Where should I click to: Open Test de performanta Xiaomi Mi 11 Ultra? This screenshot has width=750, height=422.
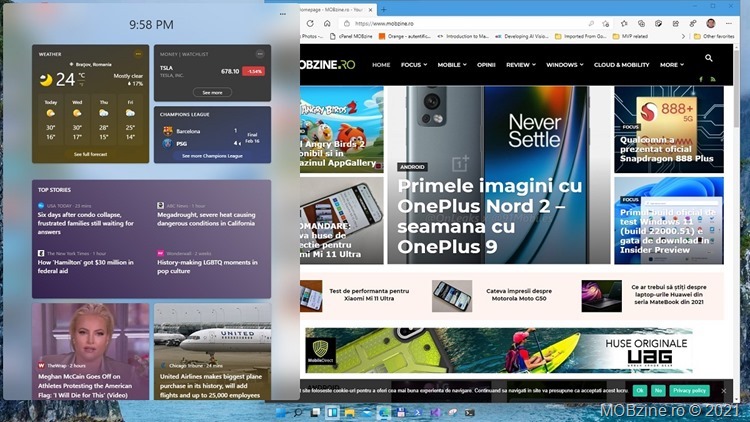[369, 295]
